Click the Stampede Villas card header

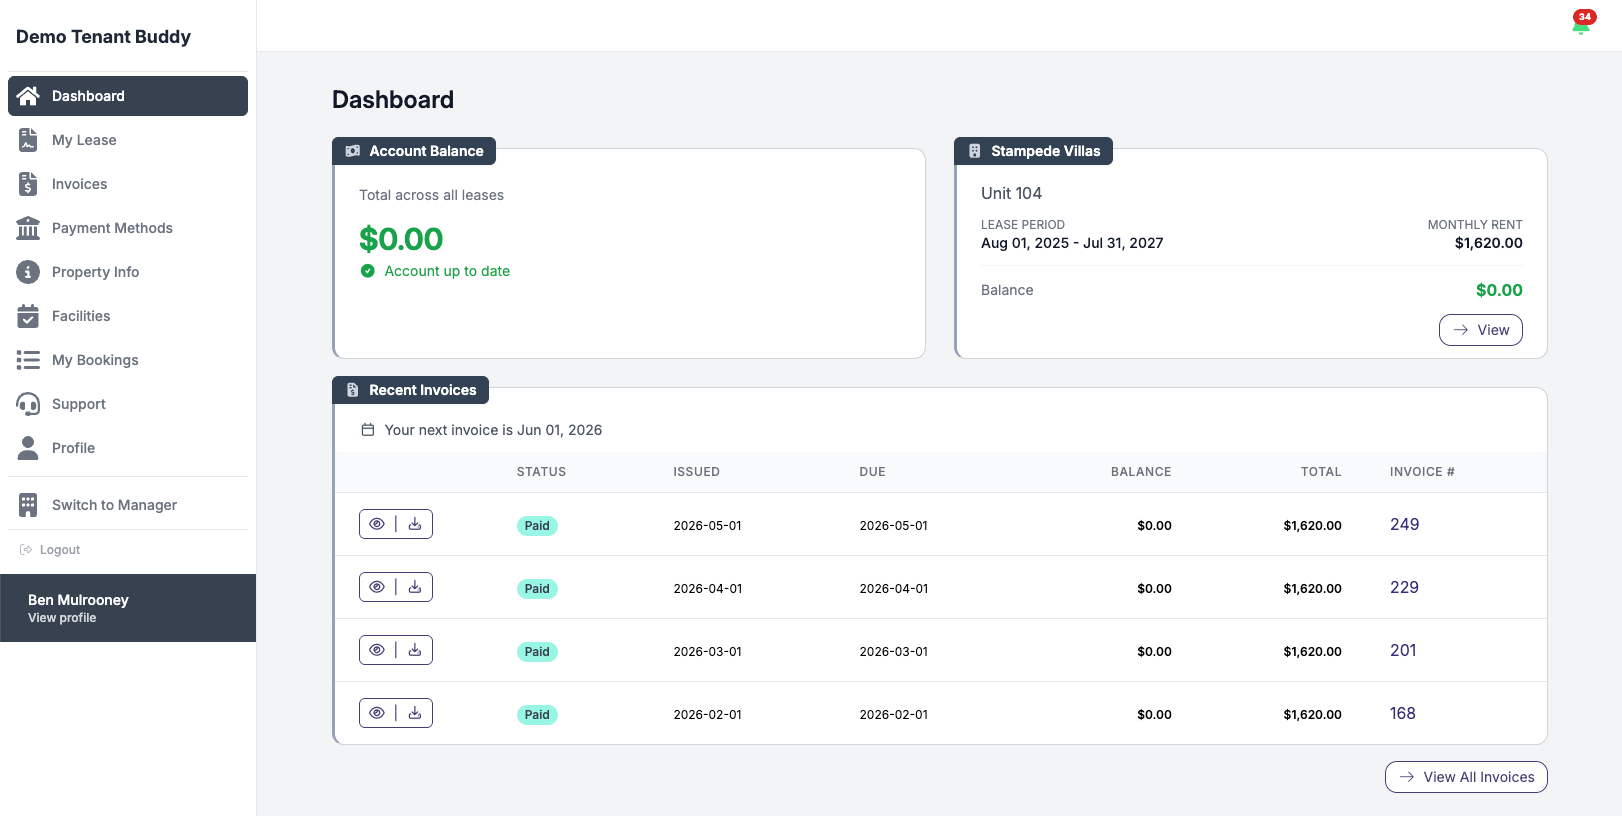pyautogui.click(x=1033, y=151)
